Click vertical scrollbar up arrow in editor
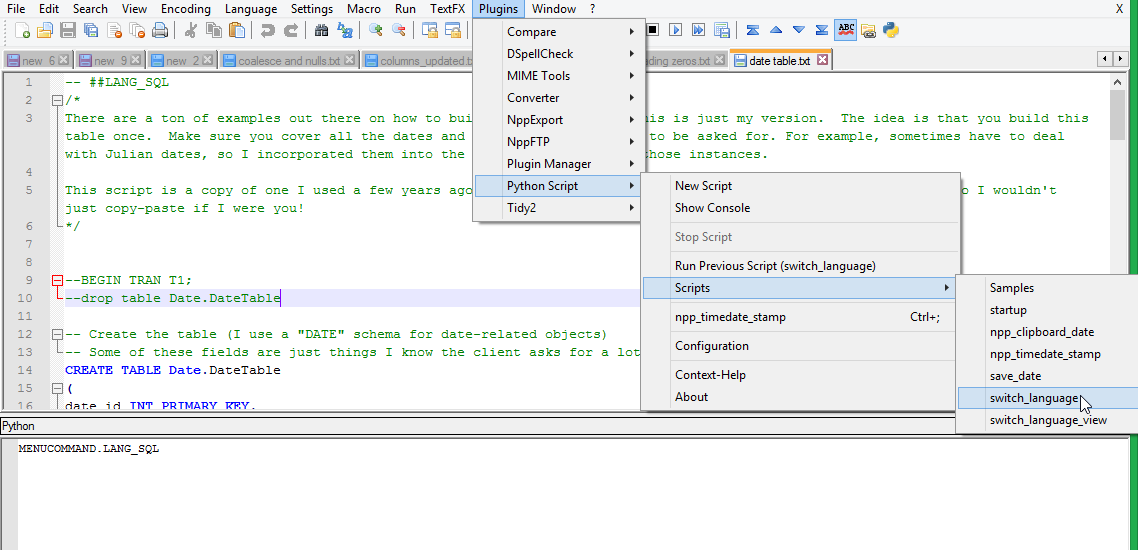The image size is (1138, 550). tap(1118, 81)
